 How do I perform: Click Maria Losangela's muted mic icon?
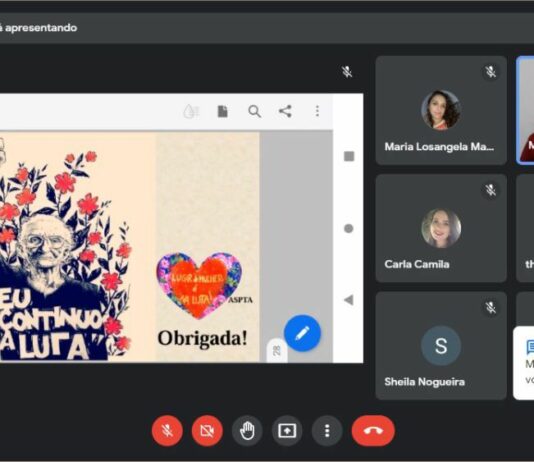pyautogui.click(x=490, y=72)
